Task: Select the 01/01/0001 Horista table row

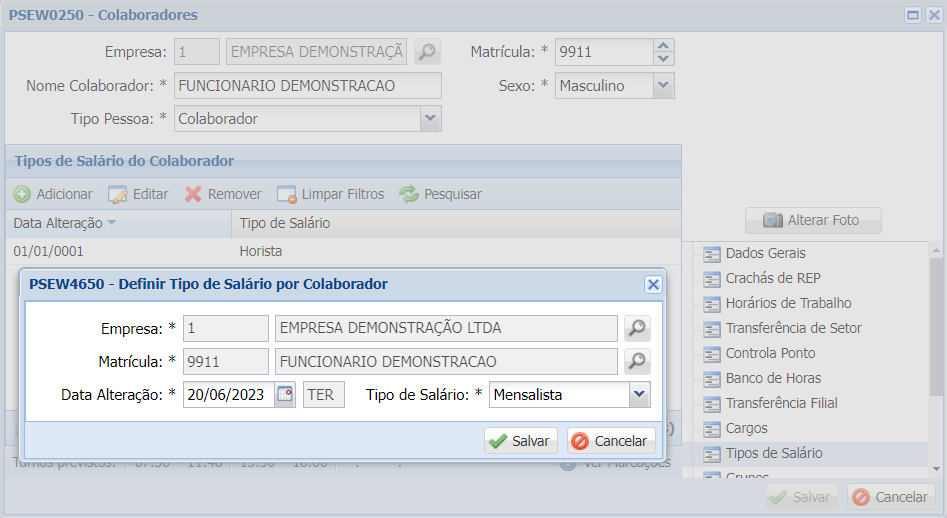Action: tap(343, 251)
